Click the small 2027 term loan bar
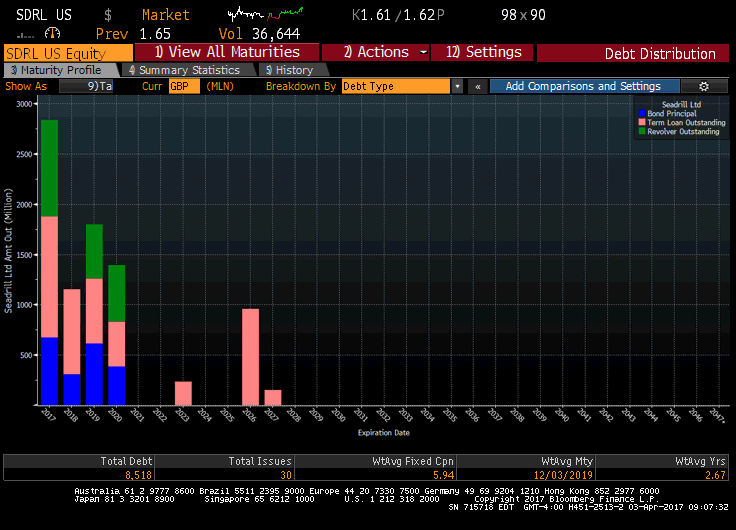 coord(273,397)
